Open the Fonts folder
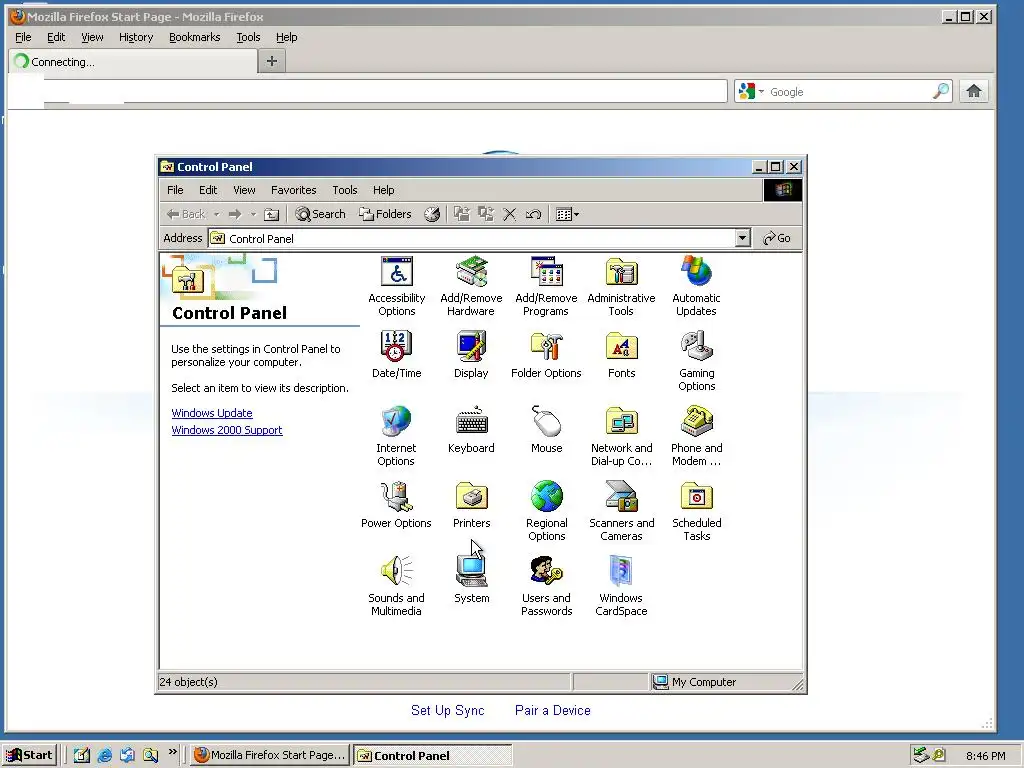The width and height of the screenshot is (1024, 768). tap(621, 355)
